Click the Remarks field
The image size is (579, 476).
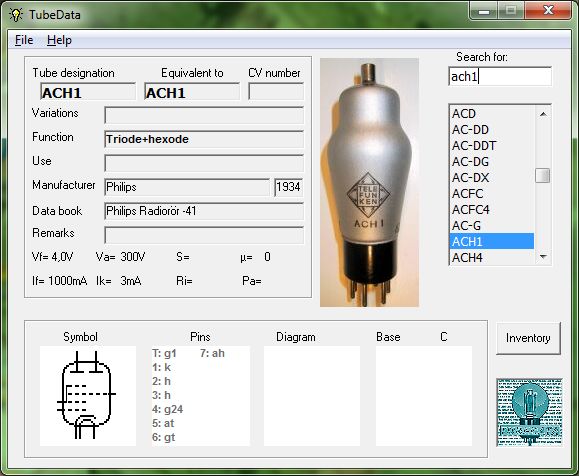pyautogui.click(x=204, y=235)
